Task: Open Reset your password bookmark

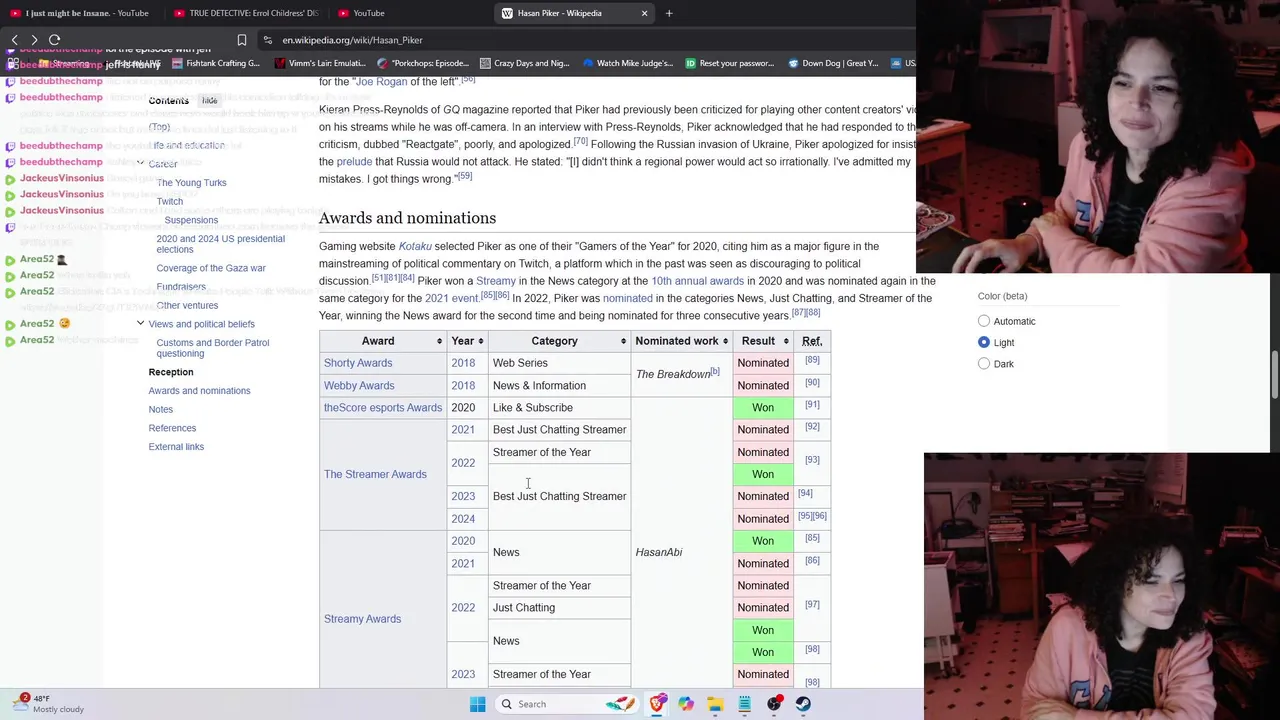Action: tap(730, 63)
